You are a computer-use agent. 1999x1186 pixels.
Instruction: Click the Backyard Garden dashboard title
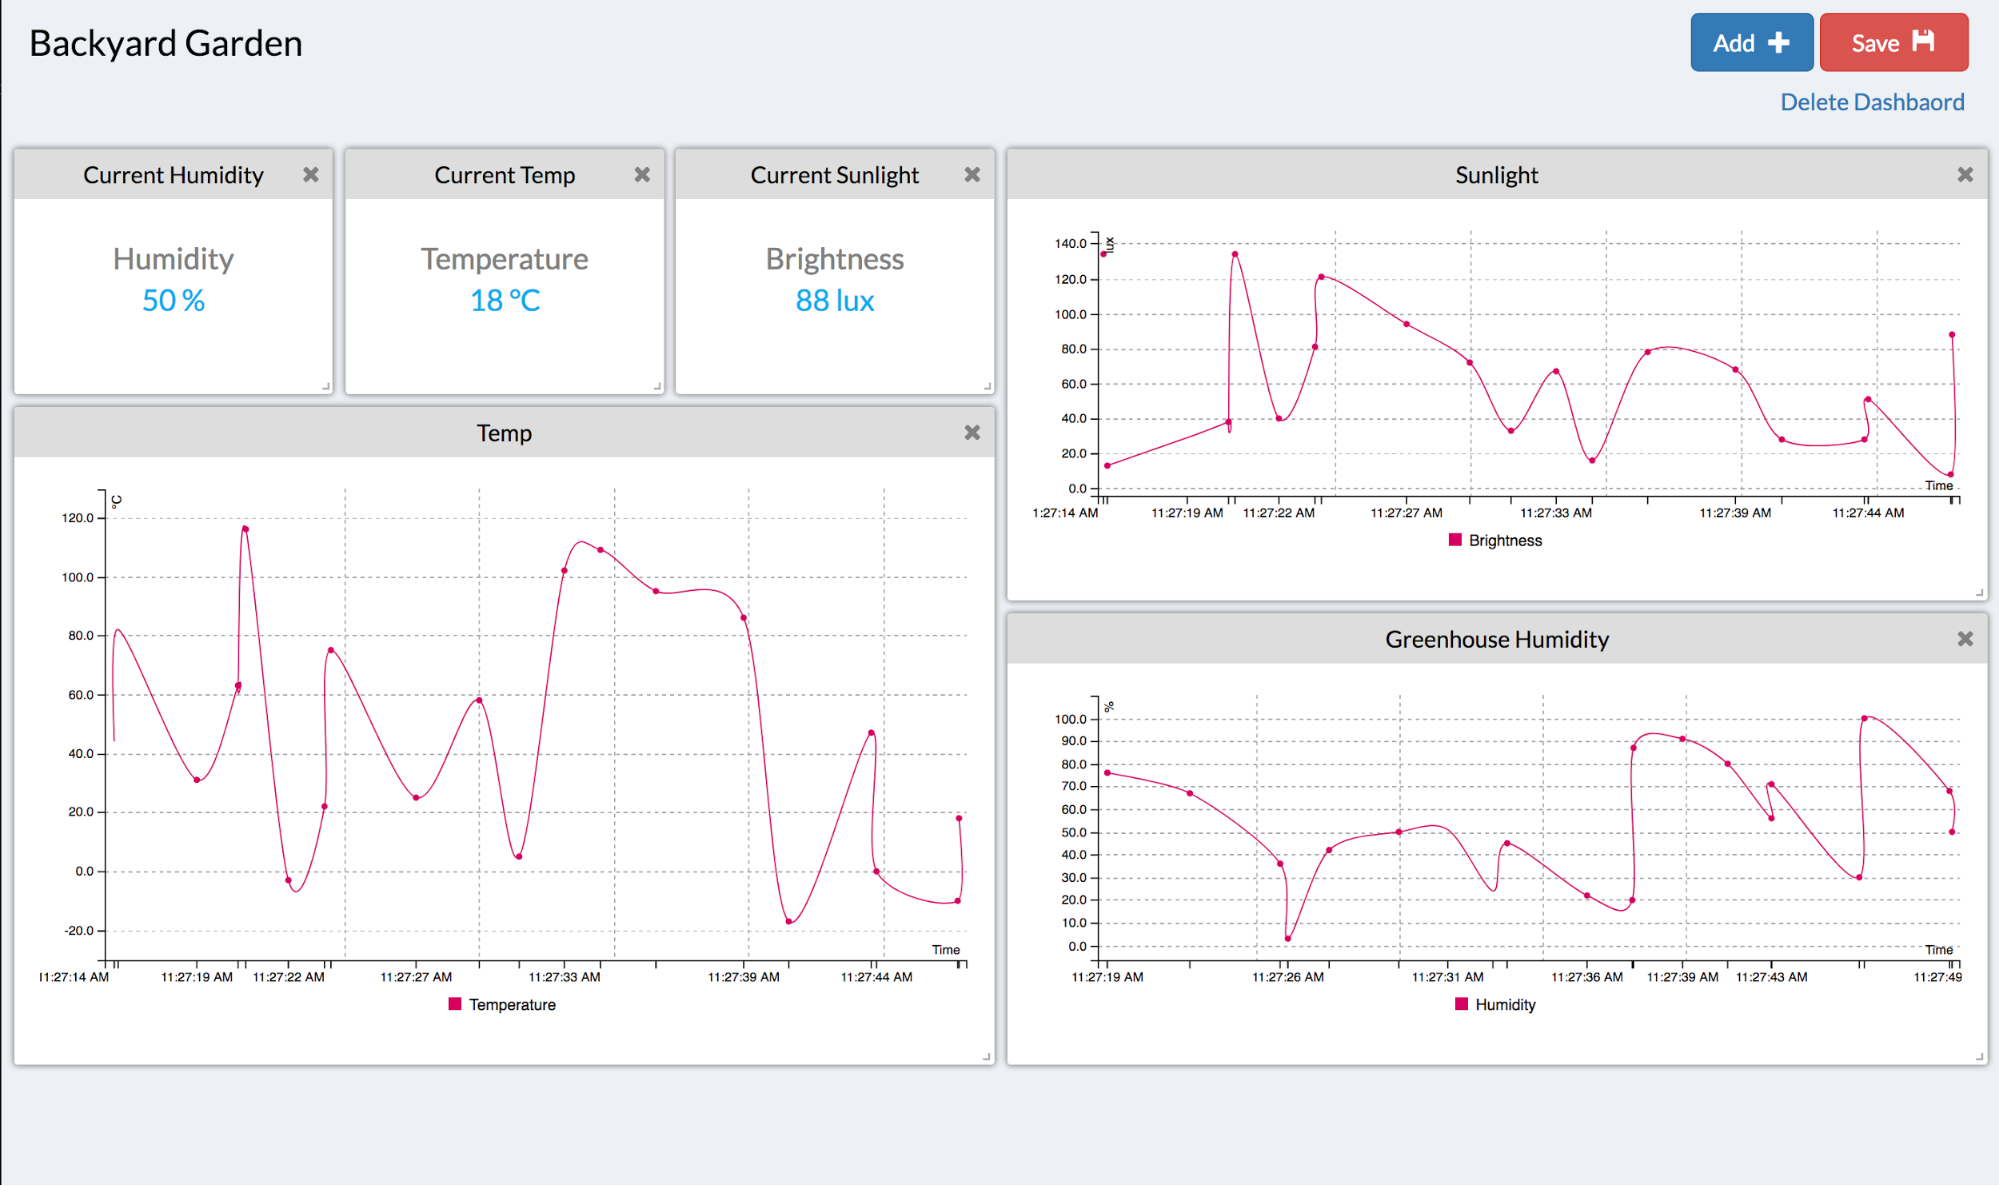click(x=166, y=44)
